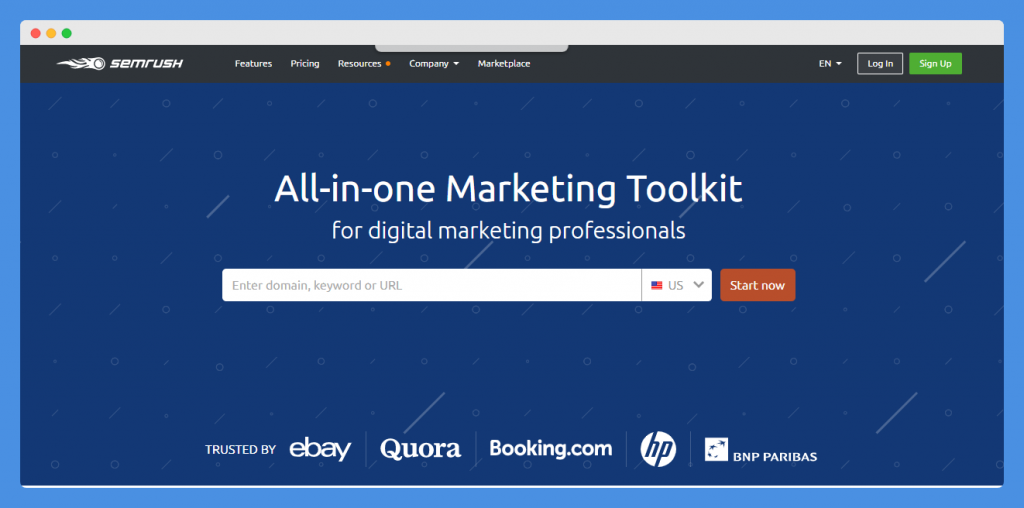
Task: Click the 'for digital marketing professionals' subtitle
Action: point(509,230)
